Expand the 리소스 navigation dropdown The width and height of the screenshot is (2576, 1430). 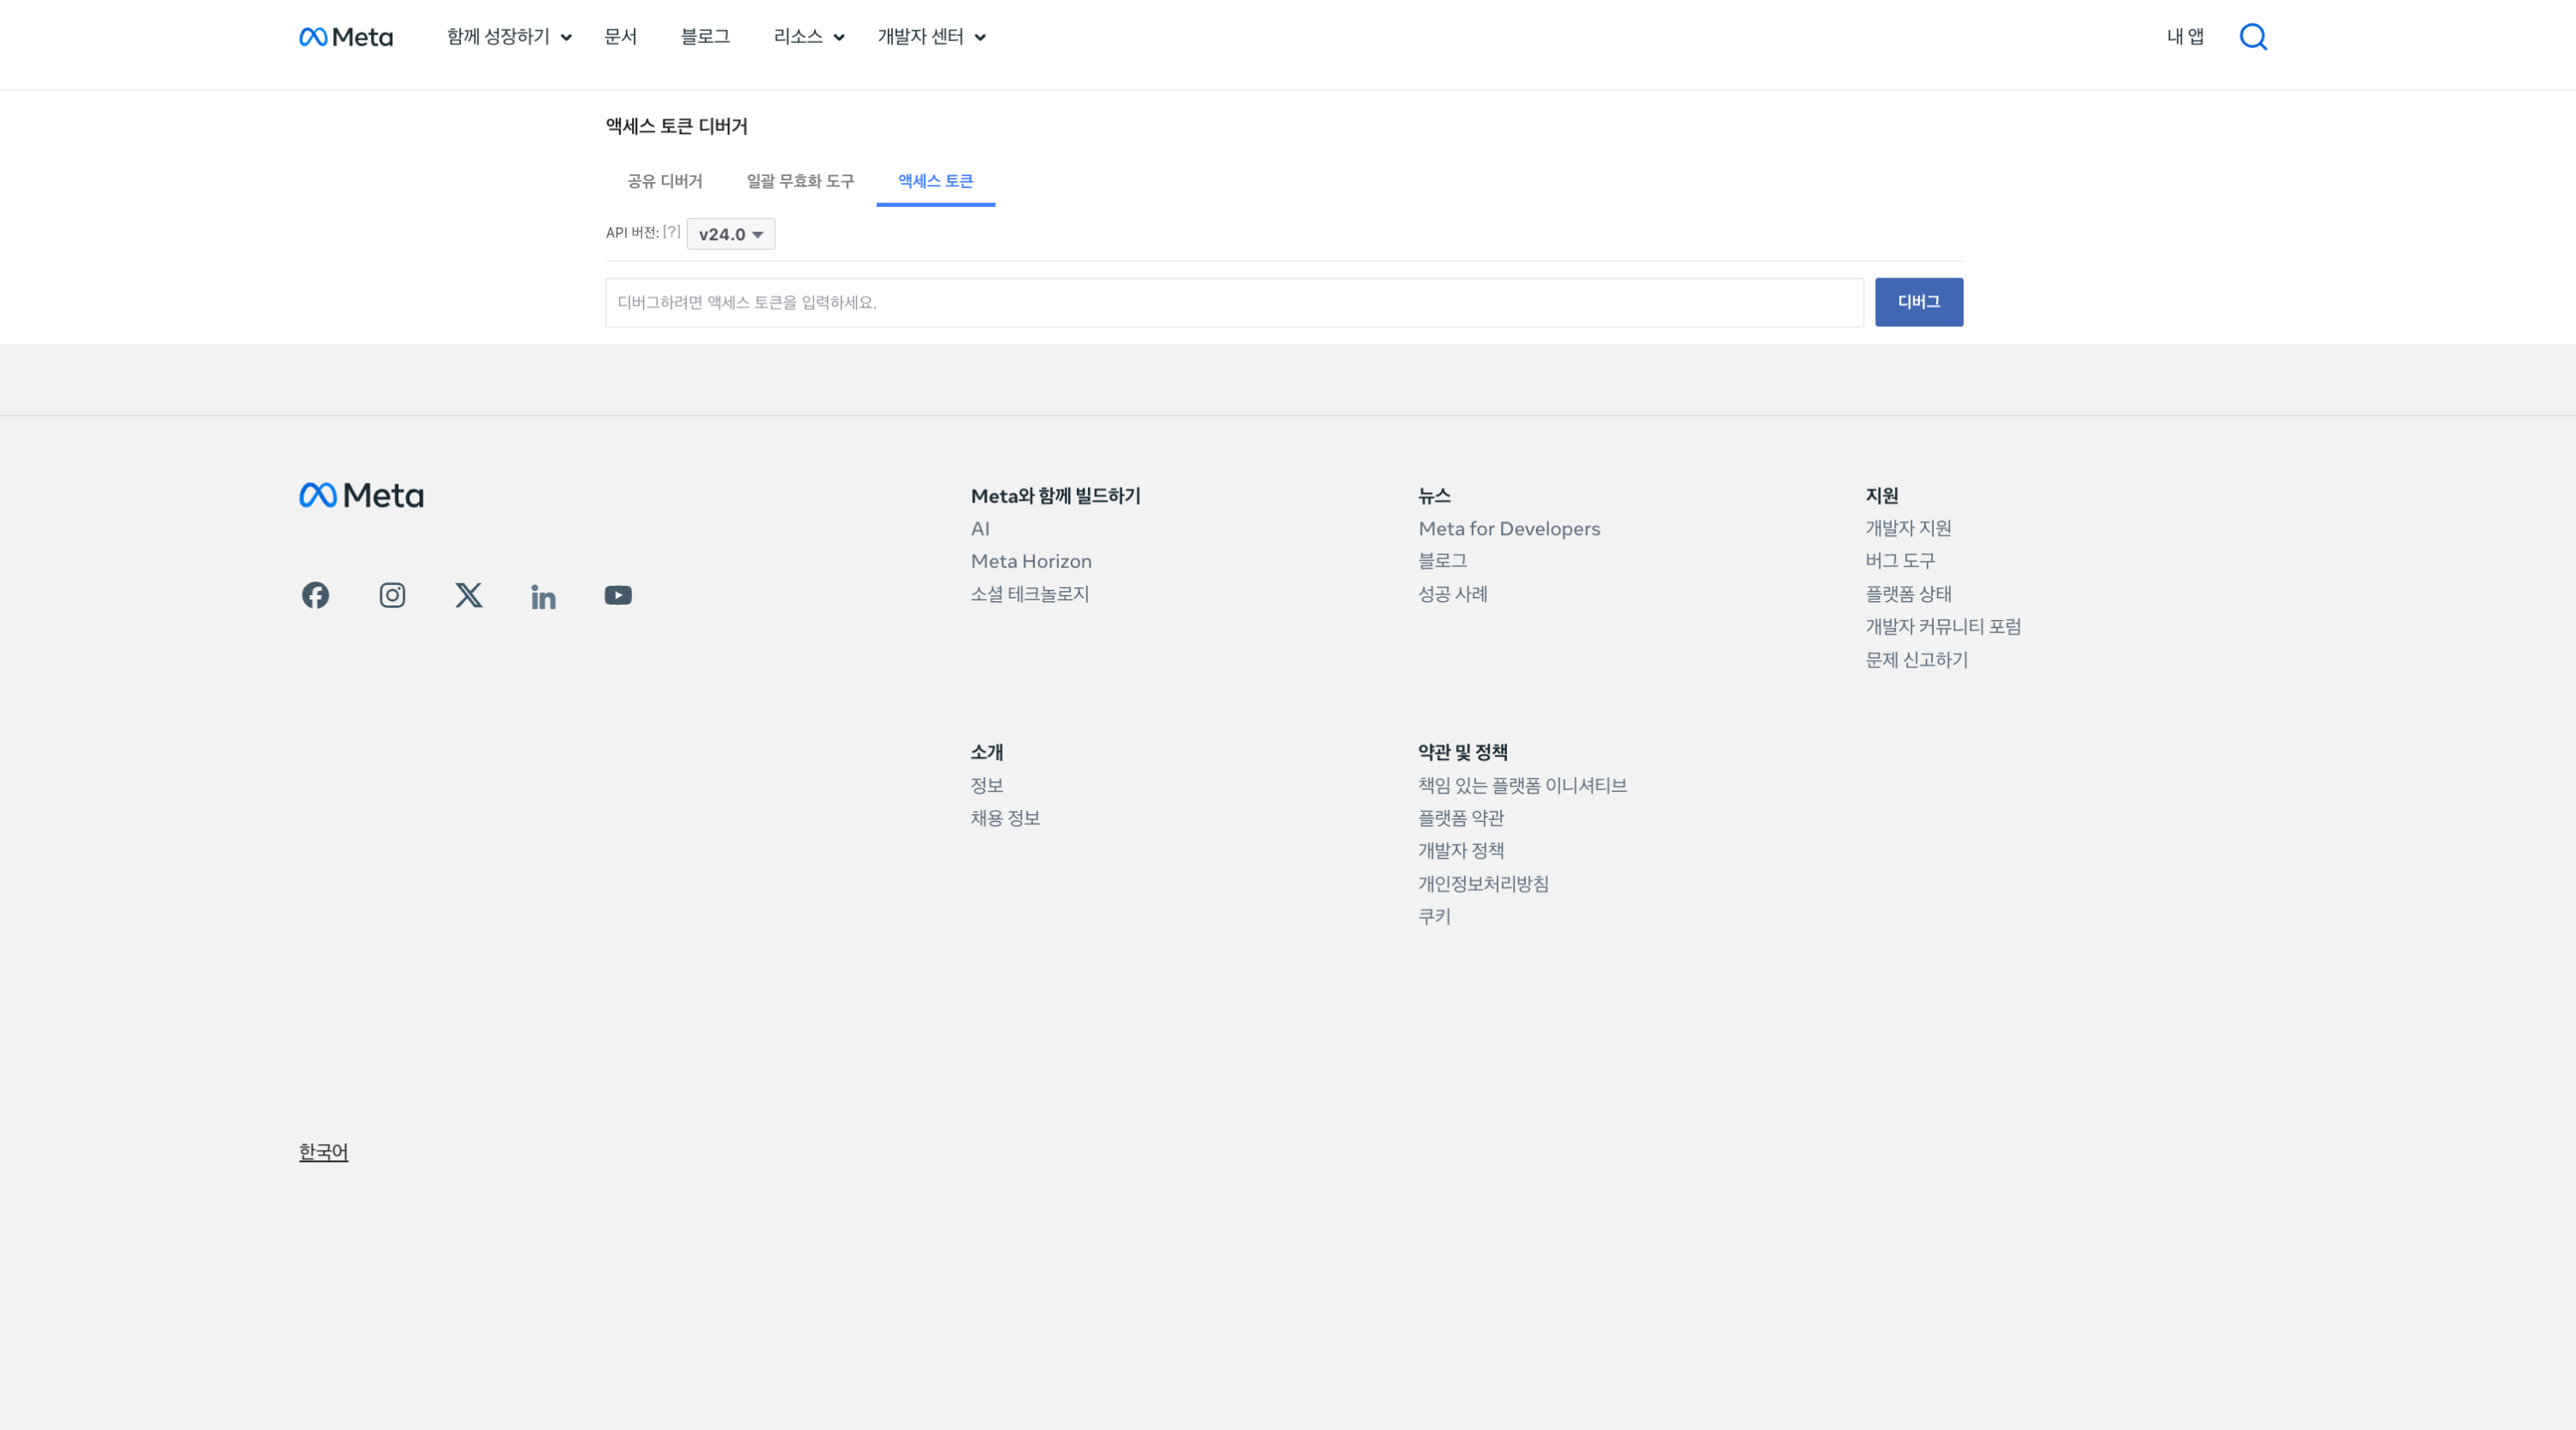click(x=809, y=37)
